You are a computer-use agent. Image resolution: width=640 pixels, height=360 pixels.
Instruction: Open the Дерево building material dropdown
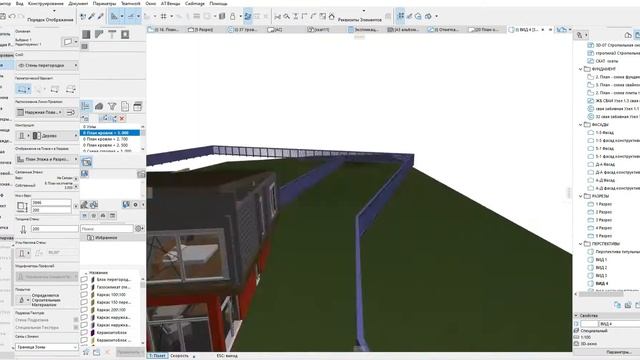point(55,136)
